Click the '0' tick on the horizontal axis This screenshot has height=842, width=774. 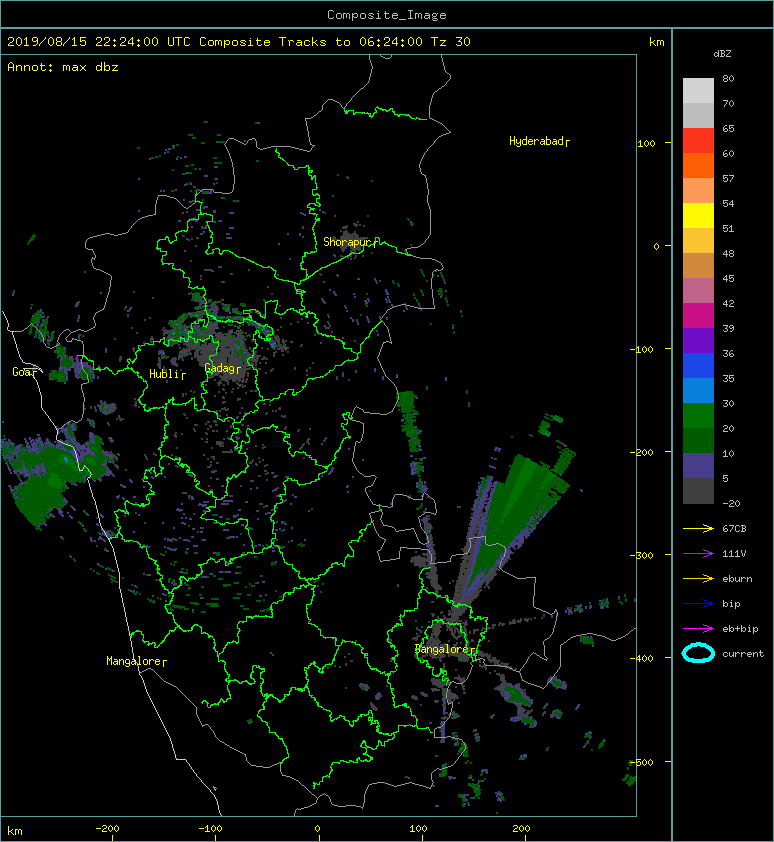[x=317, y=829]
